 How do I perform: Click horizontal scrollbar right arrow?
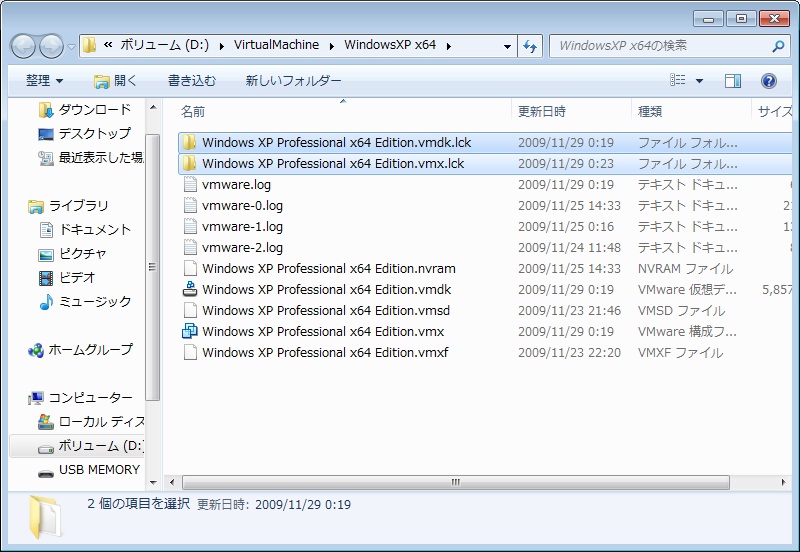click(783, 482)
